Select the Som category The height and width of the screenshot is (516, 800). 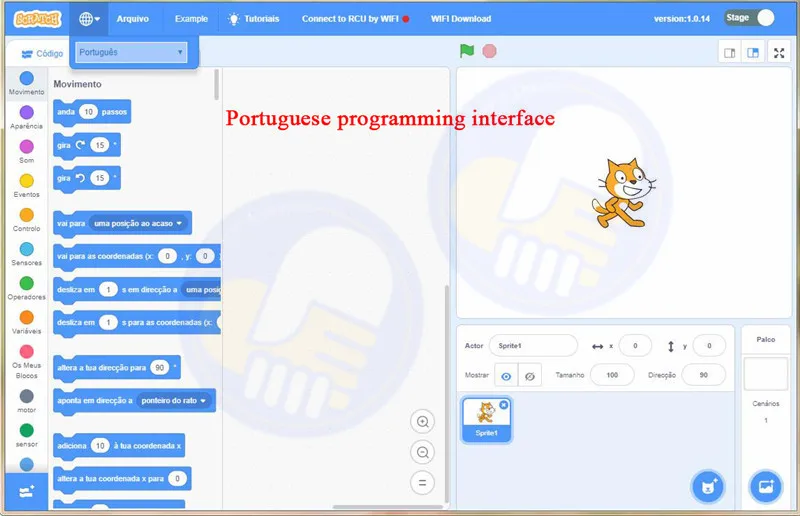(27, 152)
